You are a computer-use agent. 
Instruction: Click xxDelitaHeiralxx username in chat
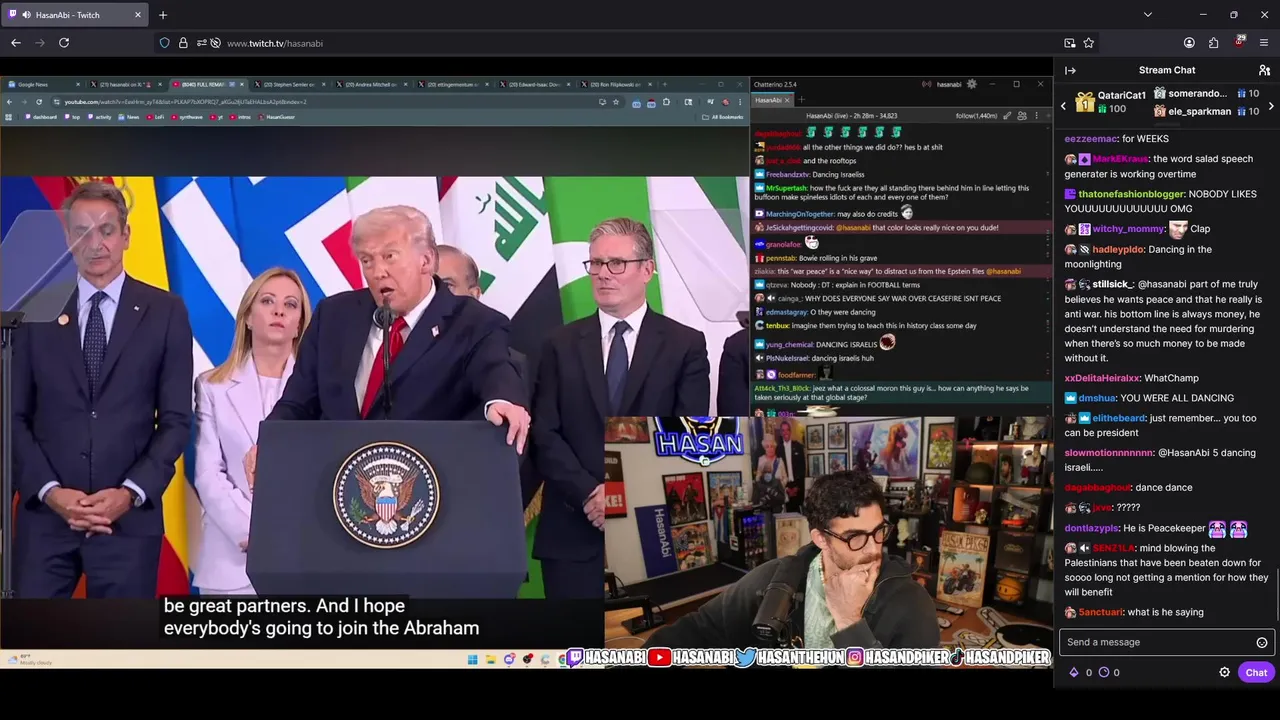(x=1102, y=378)
